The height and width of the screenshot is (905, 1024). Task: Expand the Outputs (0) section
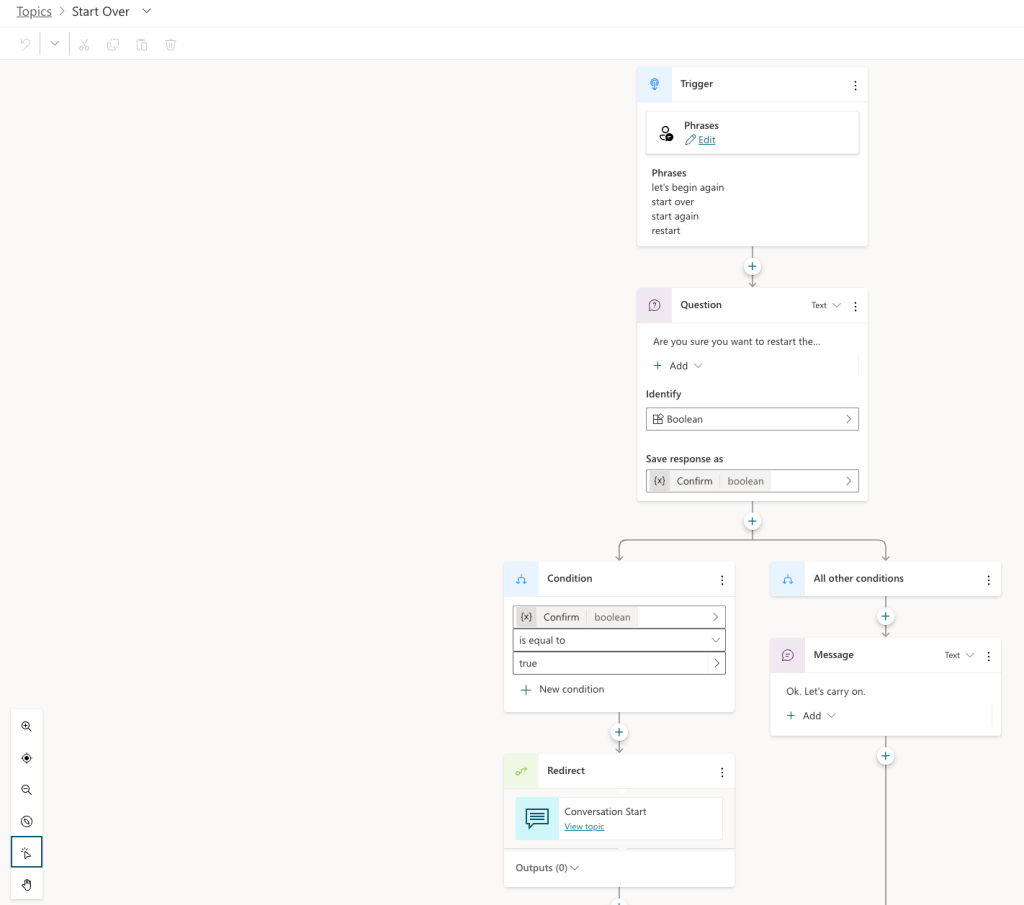point(547,868)
